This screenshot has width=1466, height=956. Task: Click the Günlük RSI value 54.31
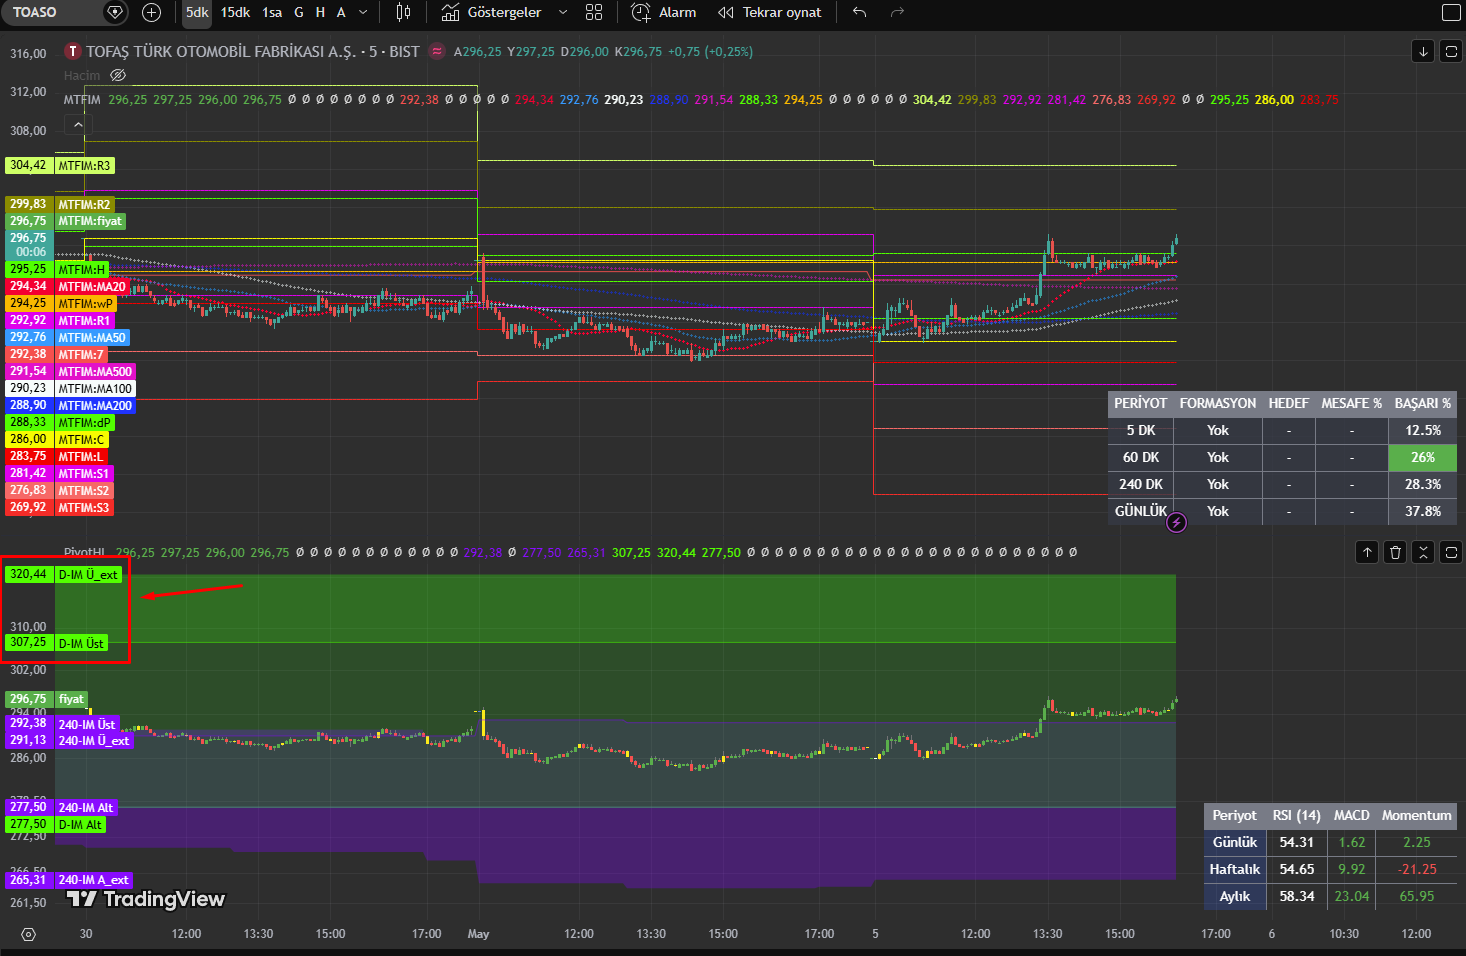pyautogui.click(x=1297, y=842)
